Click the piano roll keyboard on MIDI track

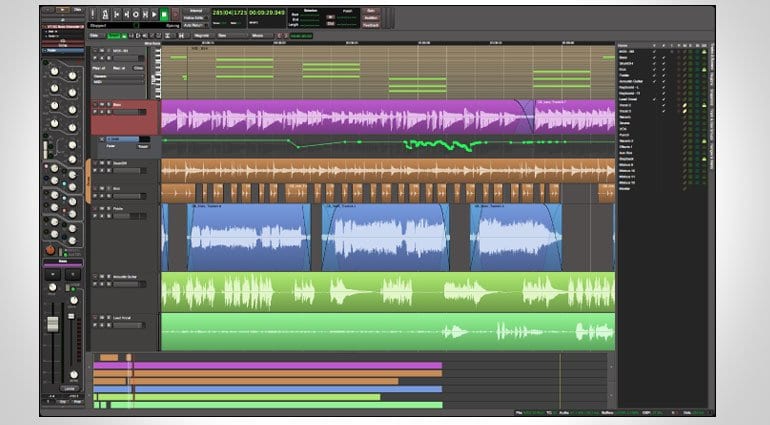[156, 73]
